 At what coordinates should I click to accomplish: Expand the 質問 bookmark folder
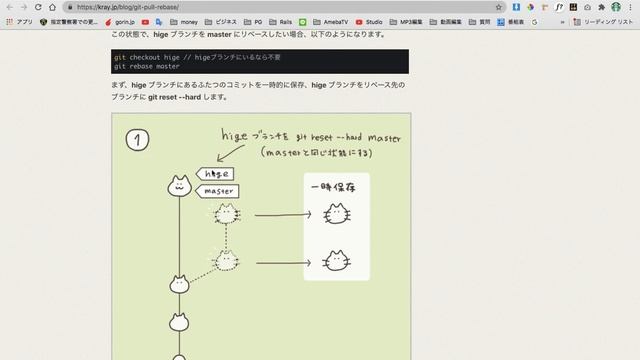coord(480,22)
